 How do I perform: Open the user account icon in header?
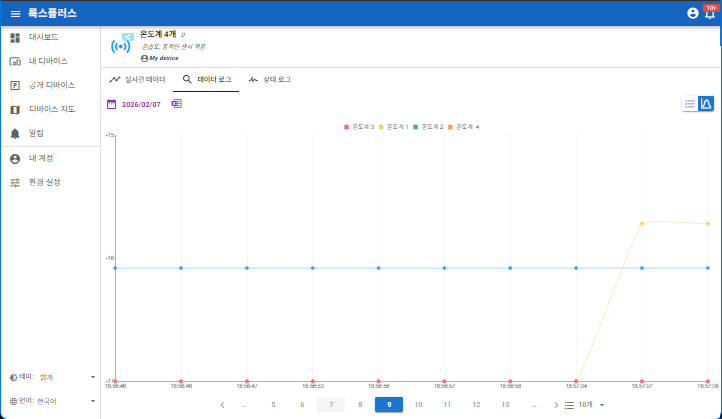pos(692,14)
